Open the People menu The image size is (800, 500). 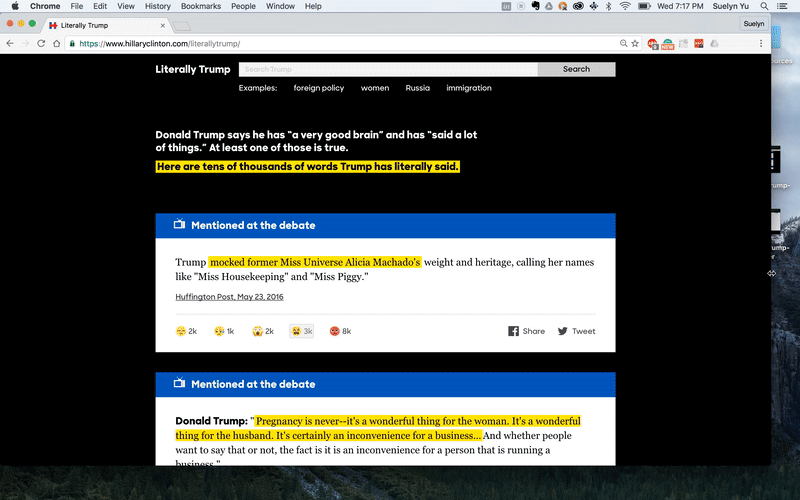(243, 6)
